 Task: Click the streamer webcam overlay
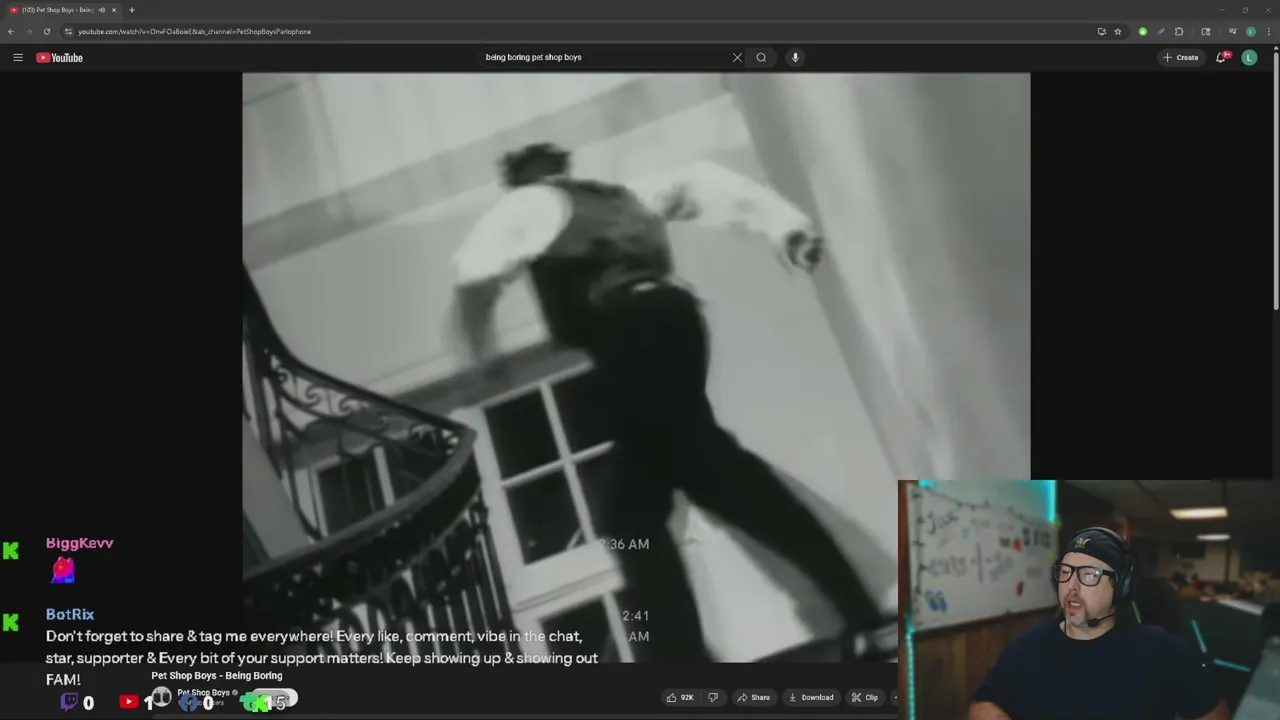pos(1089,600)
